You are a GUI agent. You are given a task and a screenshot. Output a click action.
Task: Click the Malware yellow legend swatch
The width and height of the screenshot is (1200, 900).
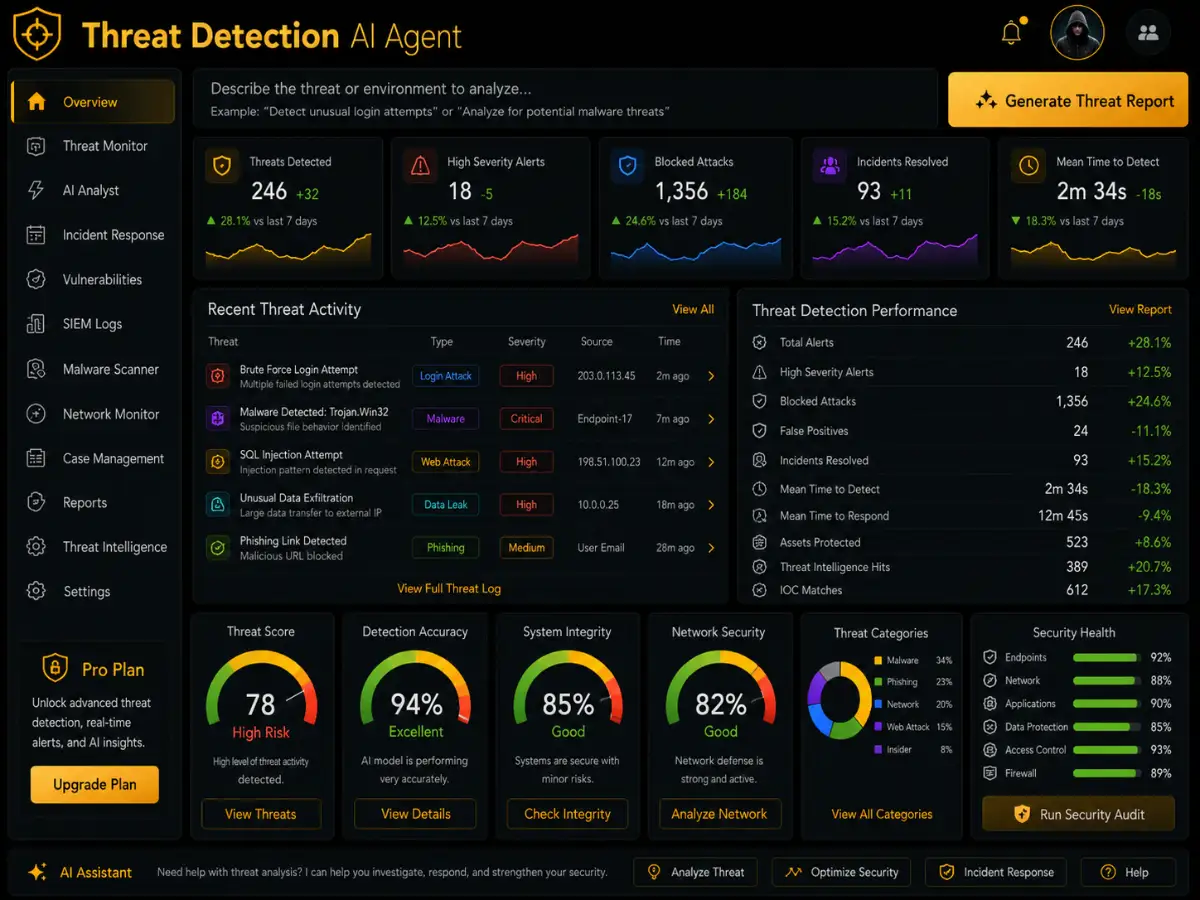tap(878, 661)
